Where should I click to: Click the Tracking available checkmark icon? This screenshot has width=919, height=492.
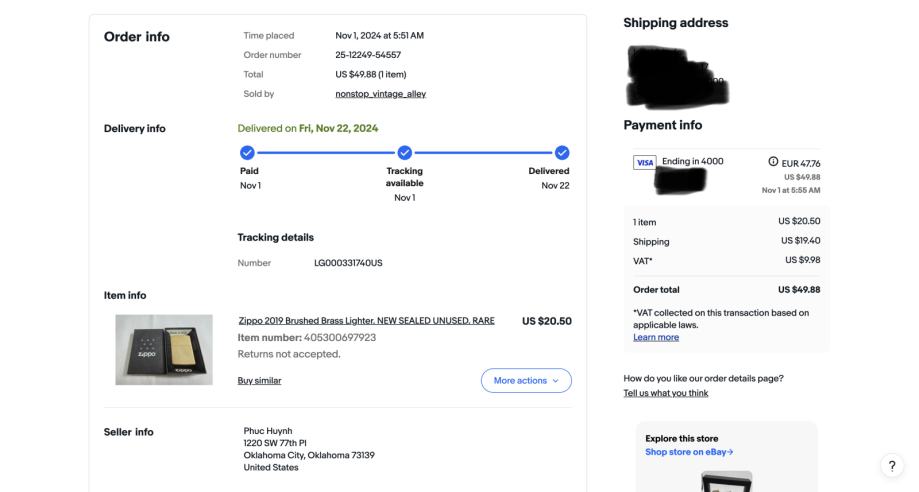pyautogui.click(x=404, y=153)
